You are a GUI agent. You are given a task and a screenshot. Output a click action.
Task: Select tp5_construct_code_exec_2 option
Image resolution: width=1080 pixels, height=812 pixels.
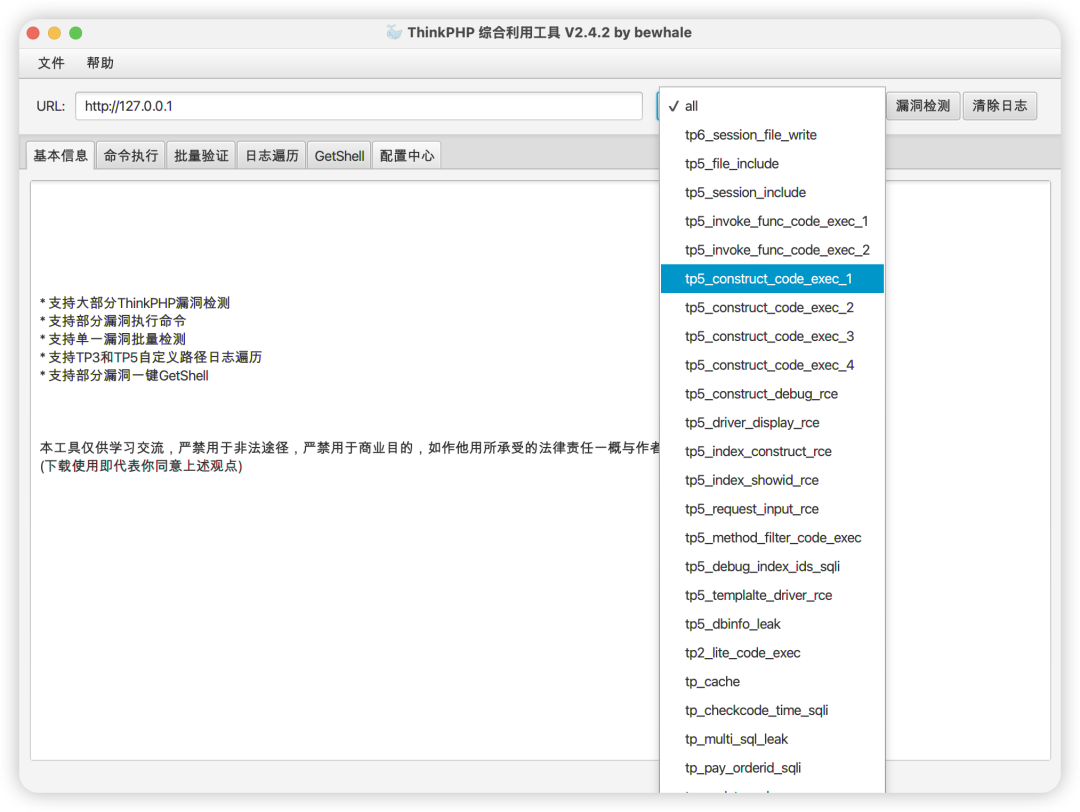(772, 308)
